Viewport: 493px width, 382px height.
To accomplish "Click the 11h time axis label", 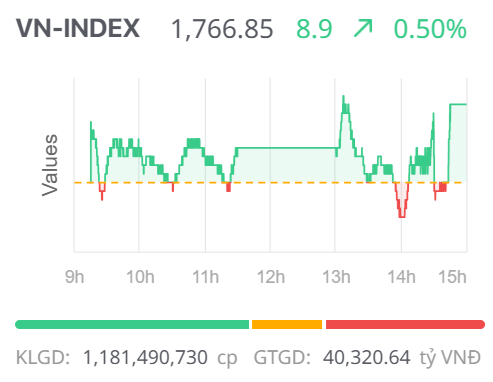I will tap(205, 277).
